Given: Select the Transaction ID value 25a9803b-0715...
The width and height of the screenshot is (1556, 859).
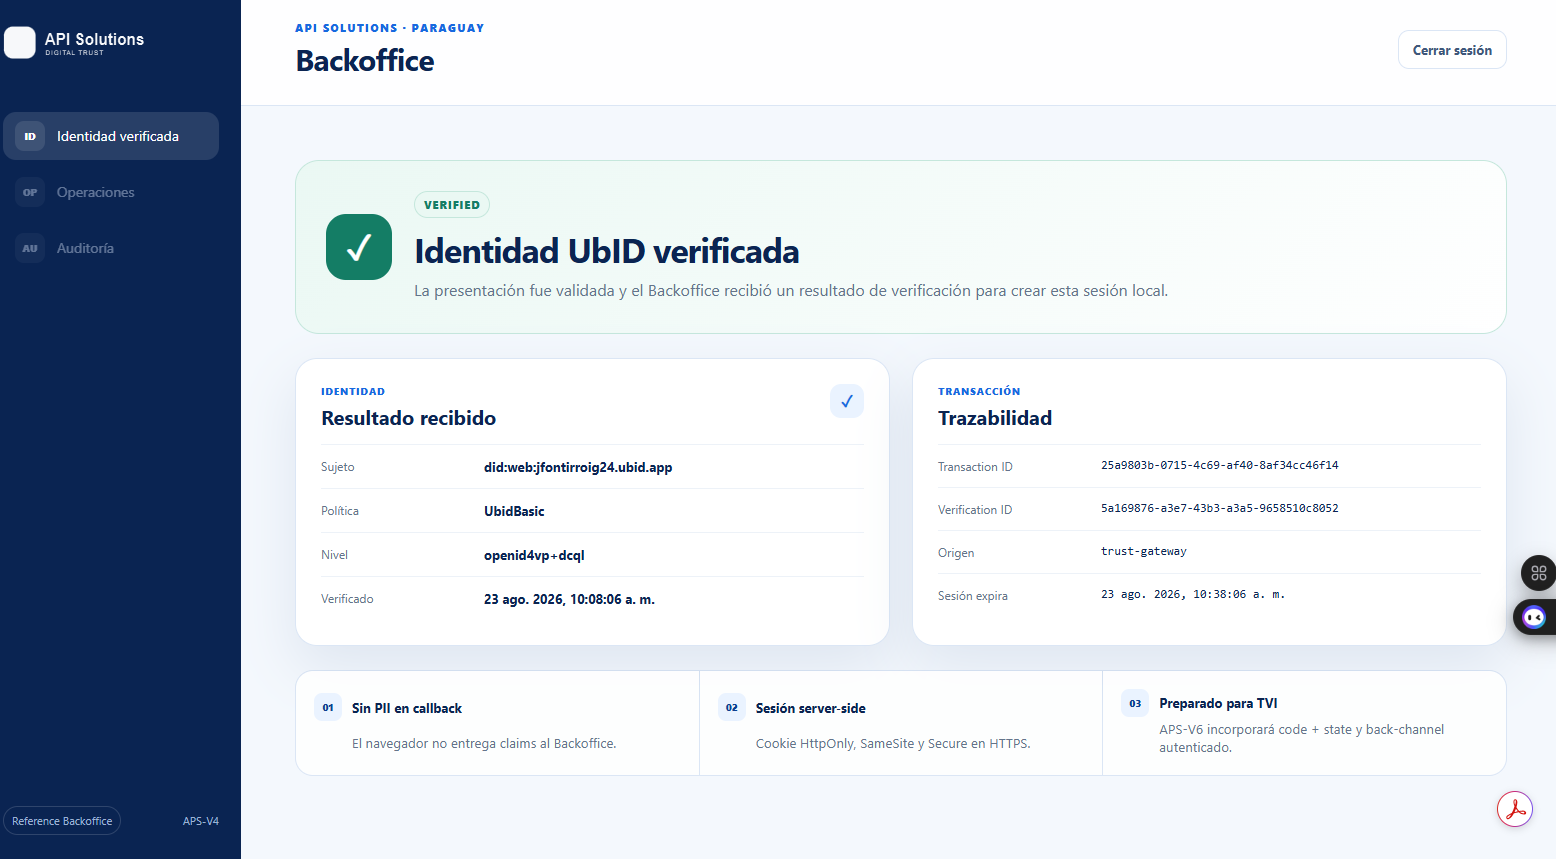Looking at the screenshot, I should pos(1219,465).
